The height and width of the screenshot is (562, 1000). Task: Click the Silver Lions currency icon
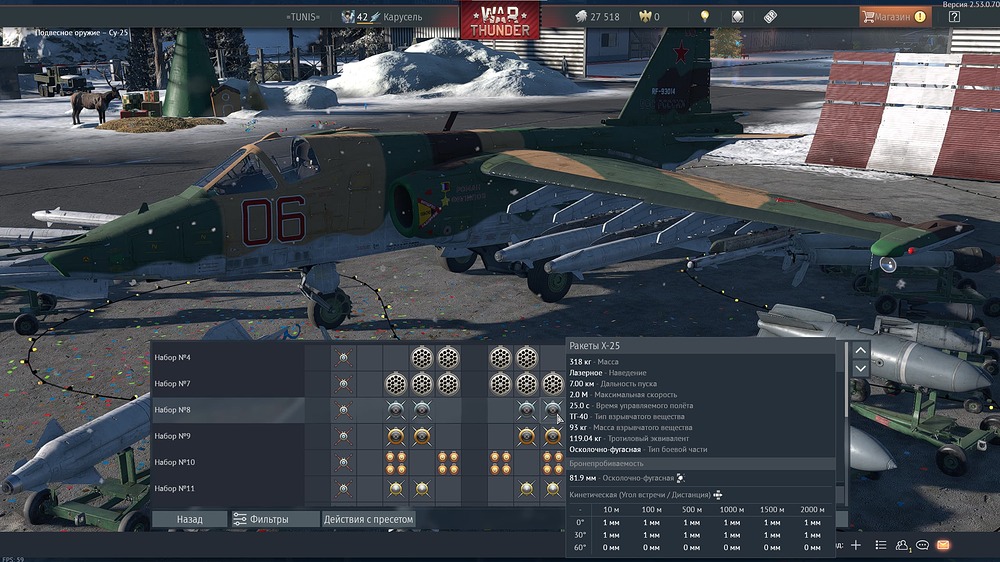click(579, 16)
